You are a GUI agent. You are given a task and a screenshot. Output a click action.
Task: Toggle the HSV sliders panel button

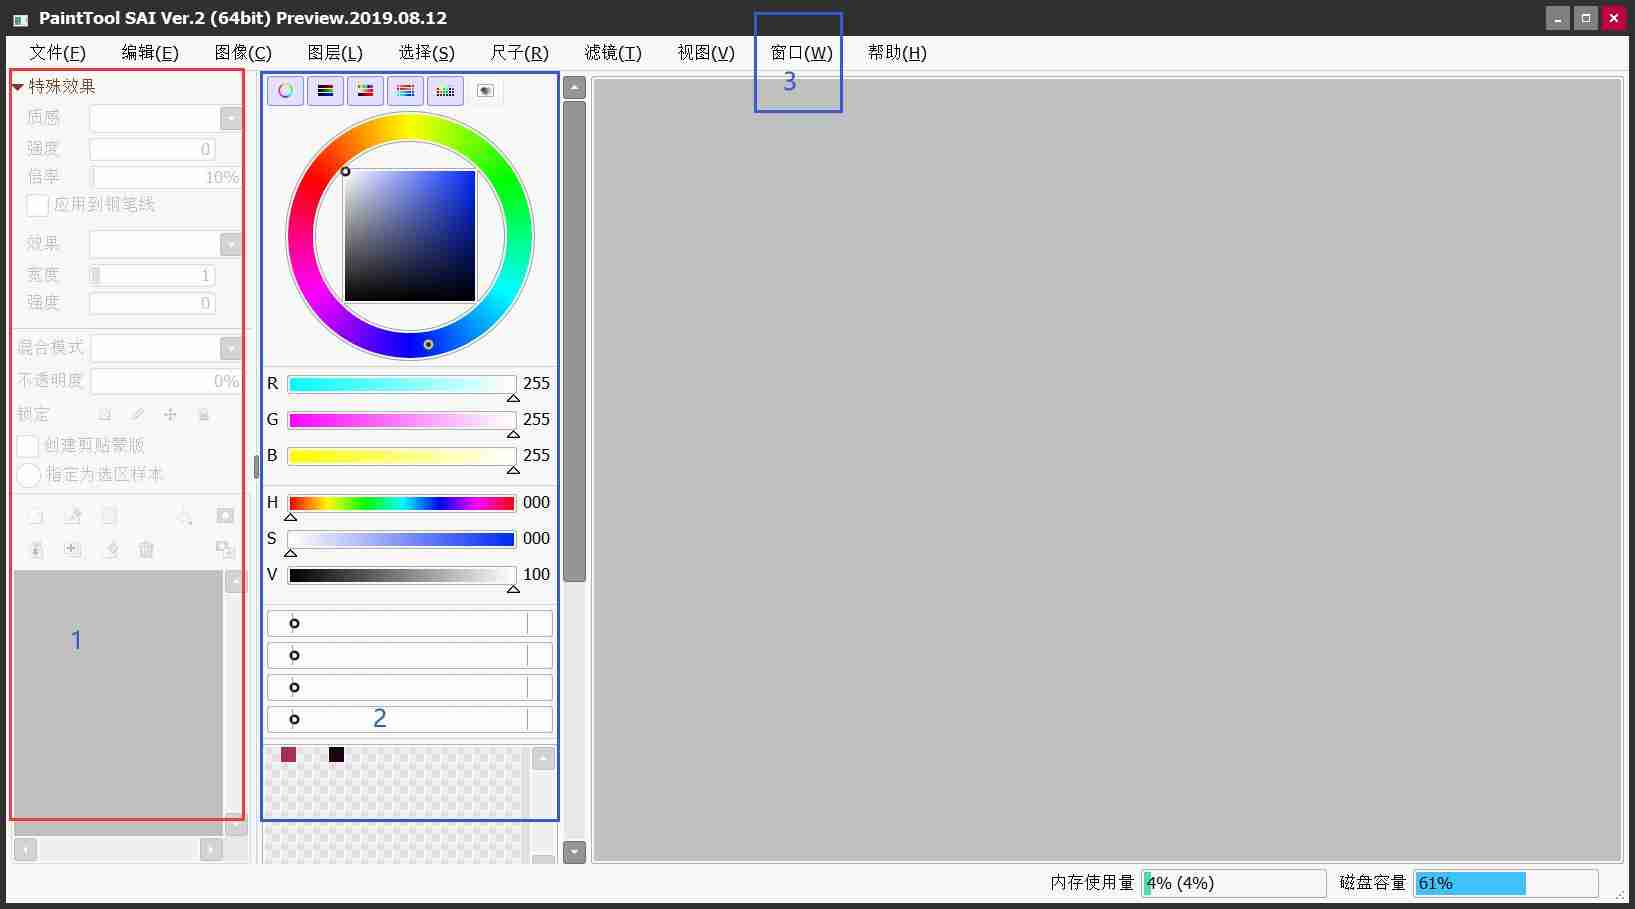pos(365,91)
